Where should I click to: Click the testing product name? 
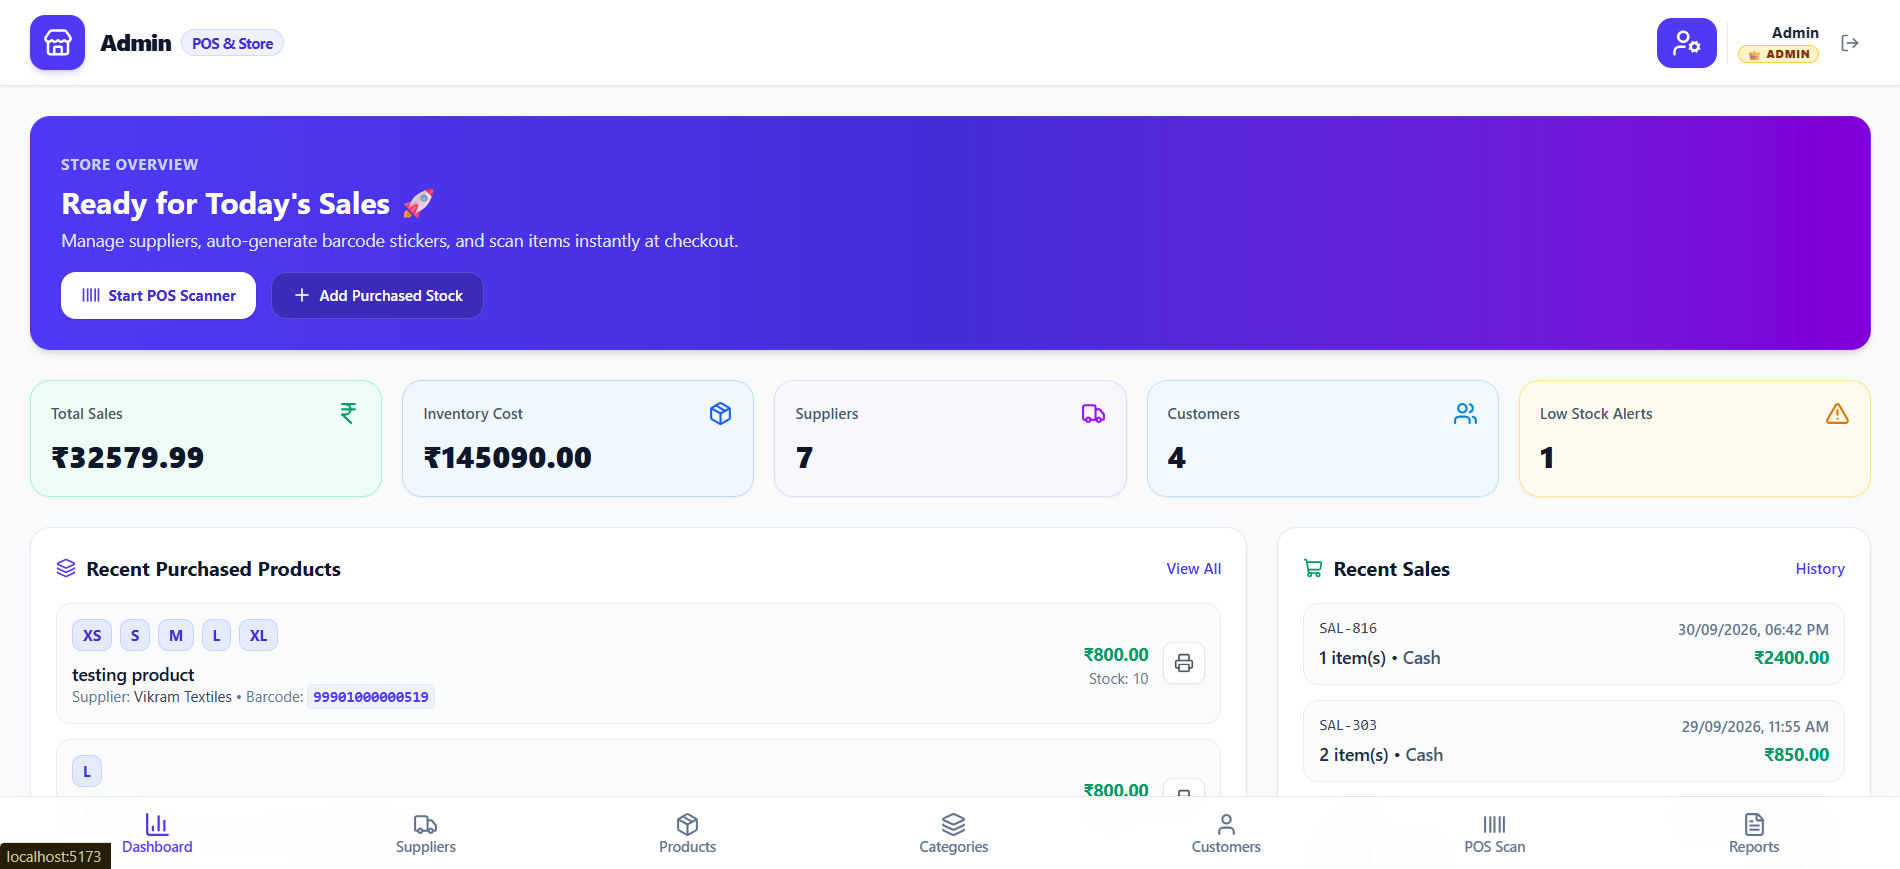point(133,674)
